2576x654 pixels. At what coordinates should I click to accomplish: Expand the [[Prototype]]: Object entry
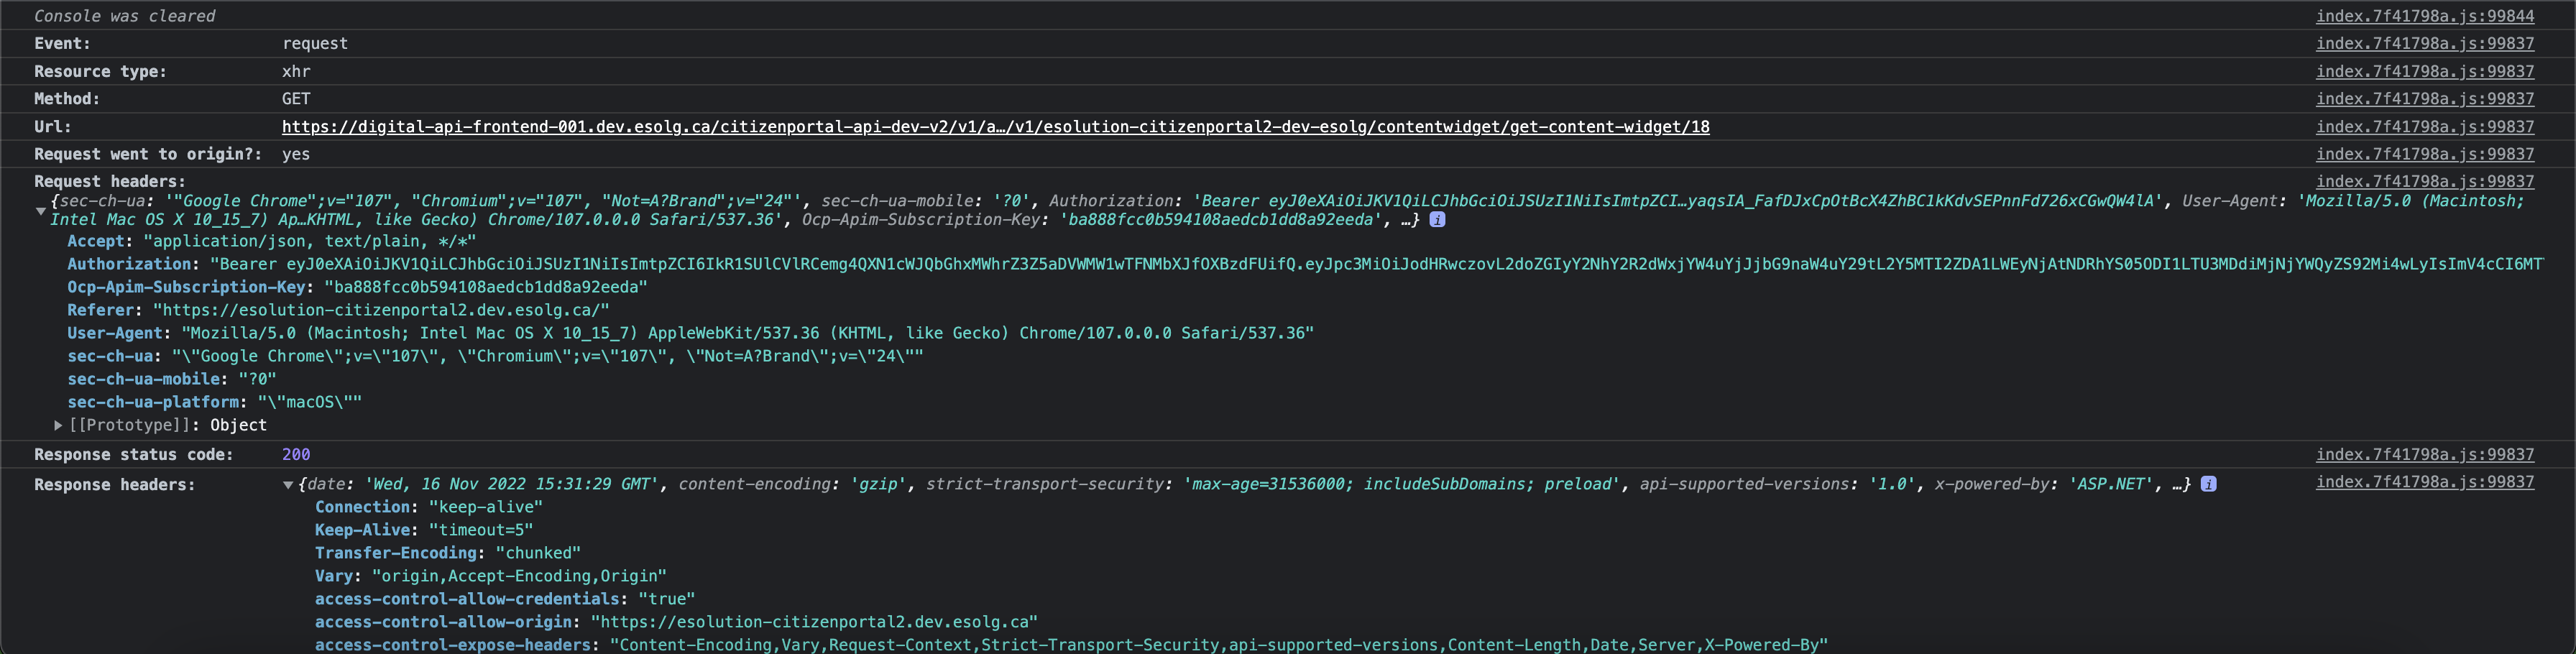[x=58, y=426]
